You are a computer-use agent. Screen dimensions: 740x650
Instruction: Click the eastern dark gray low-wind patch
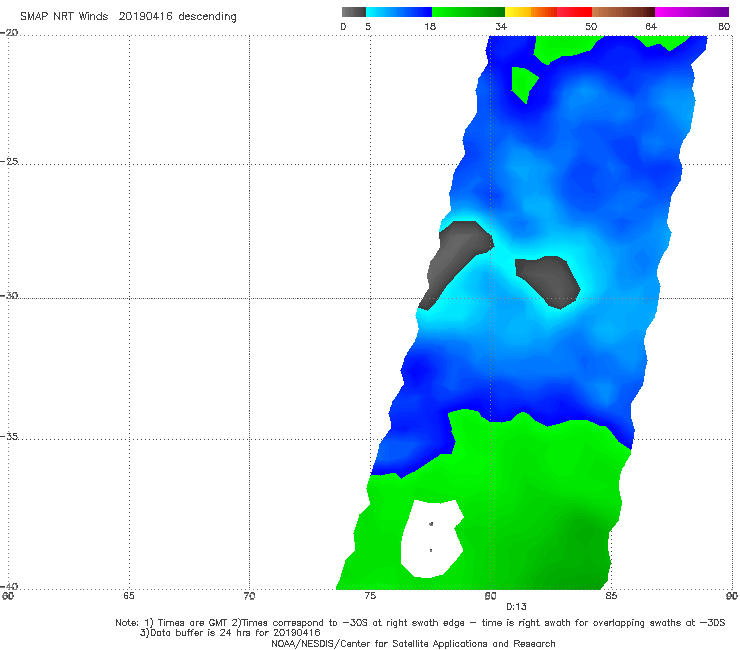pos(550,281)
